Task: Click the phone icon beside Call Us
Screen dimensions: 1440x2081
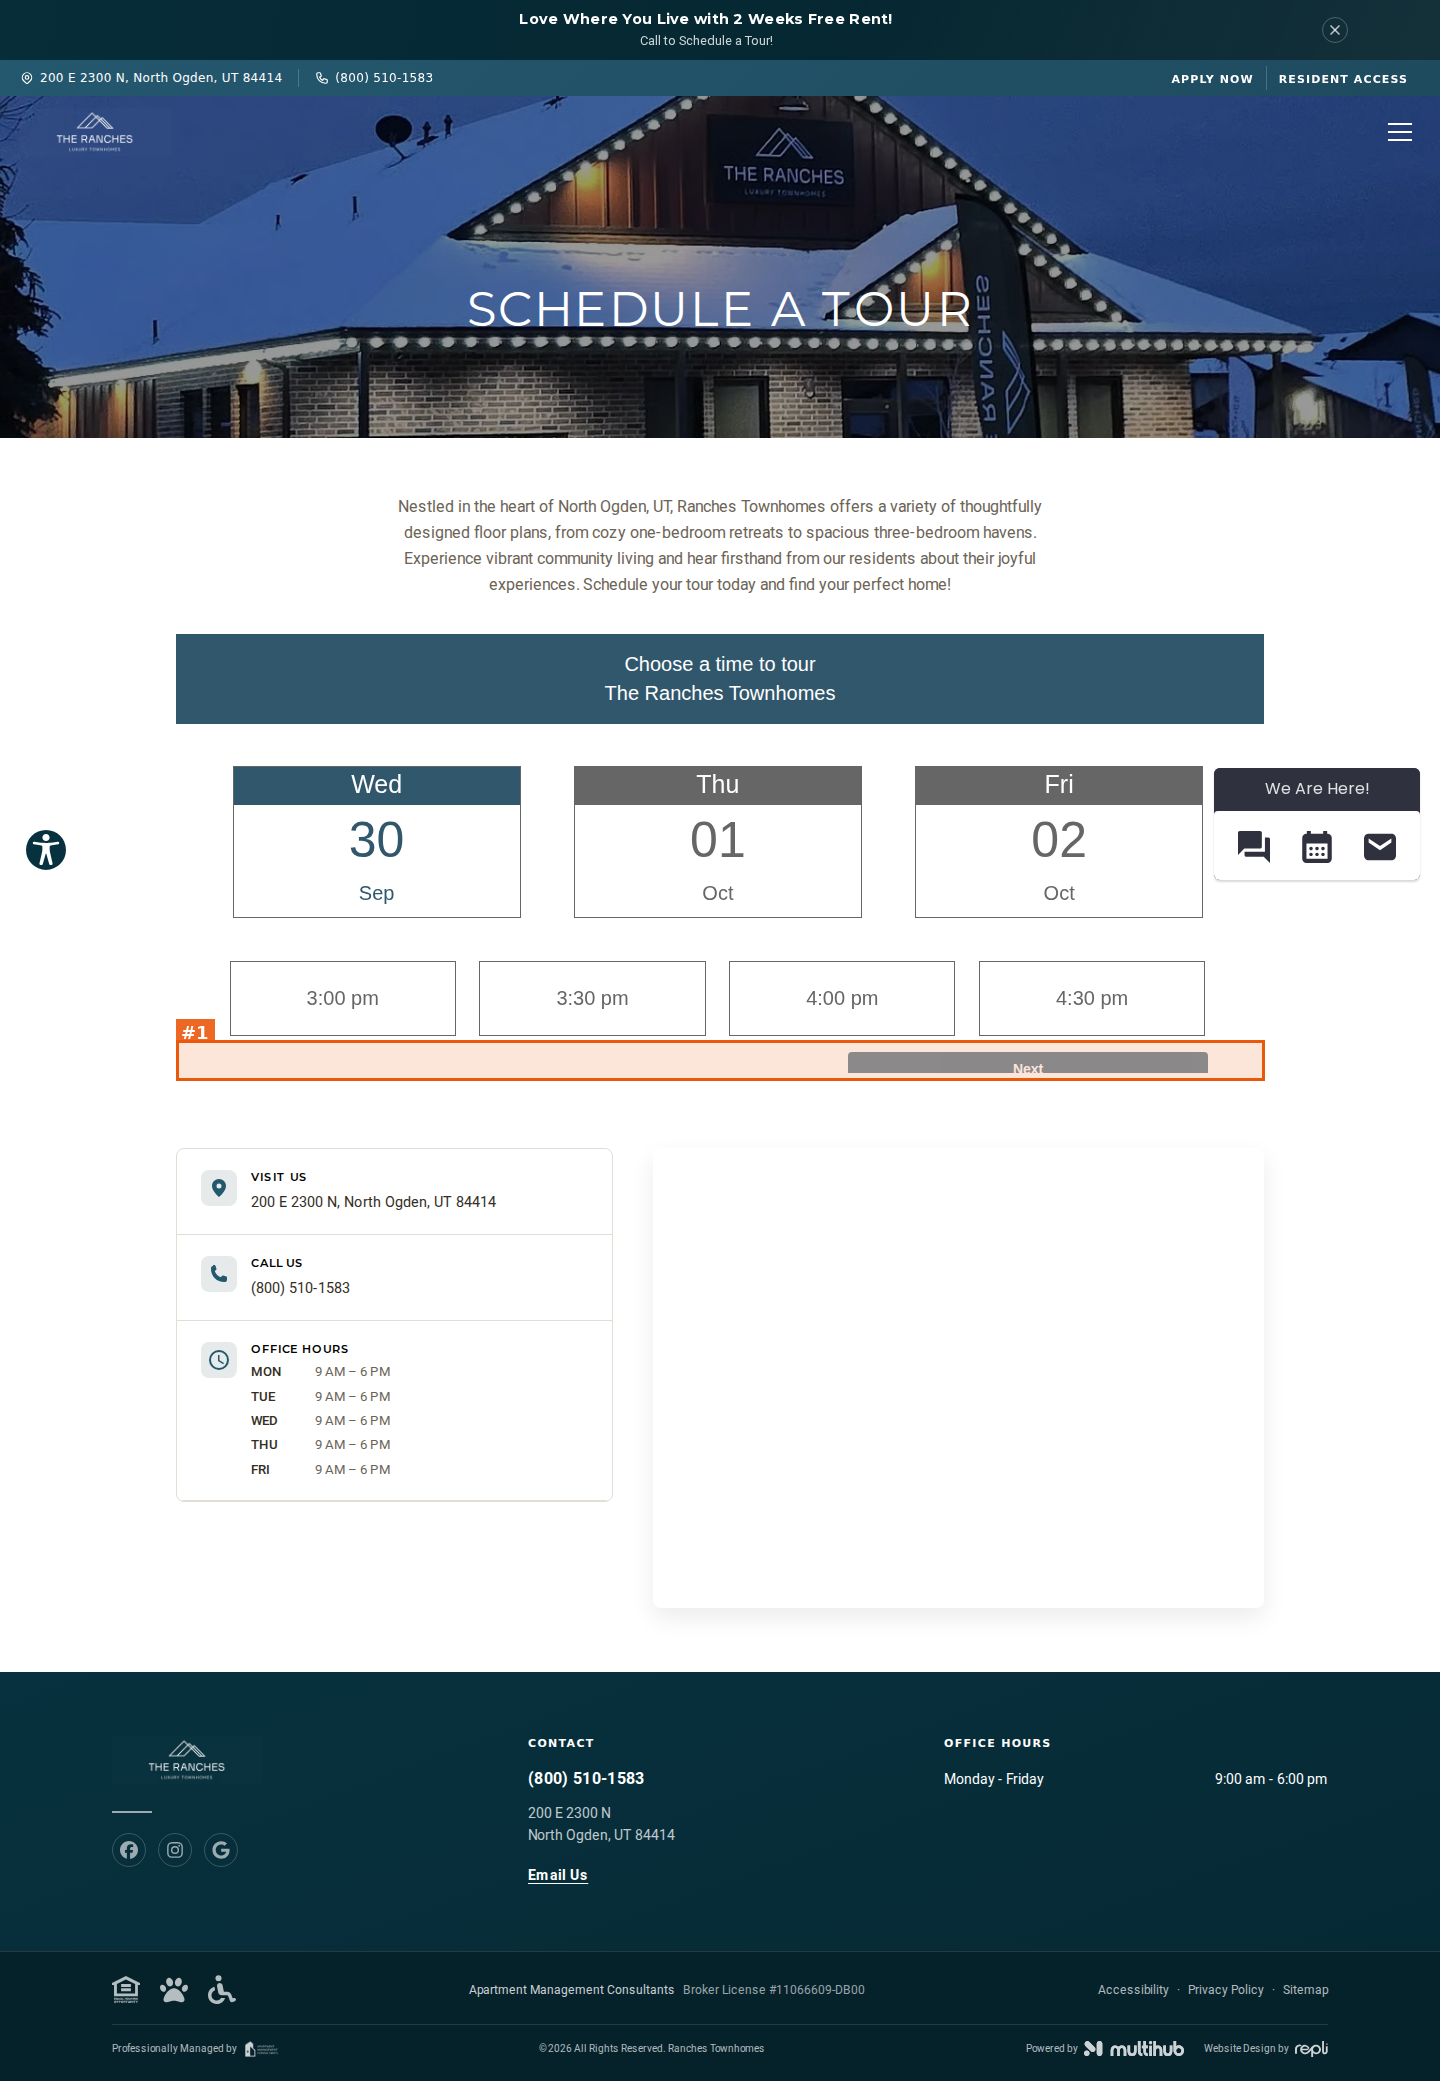Action: [219, 1274]
